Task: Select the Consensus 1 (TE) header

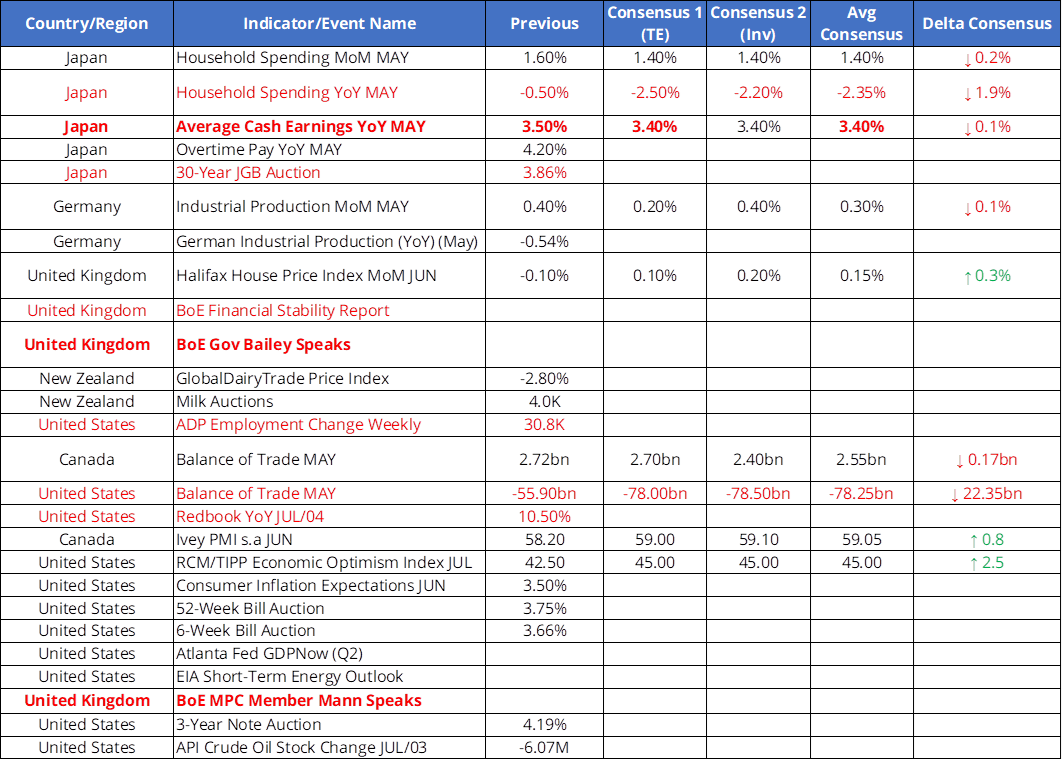Action: coord(655,23)
